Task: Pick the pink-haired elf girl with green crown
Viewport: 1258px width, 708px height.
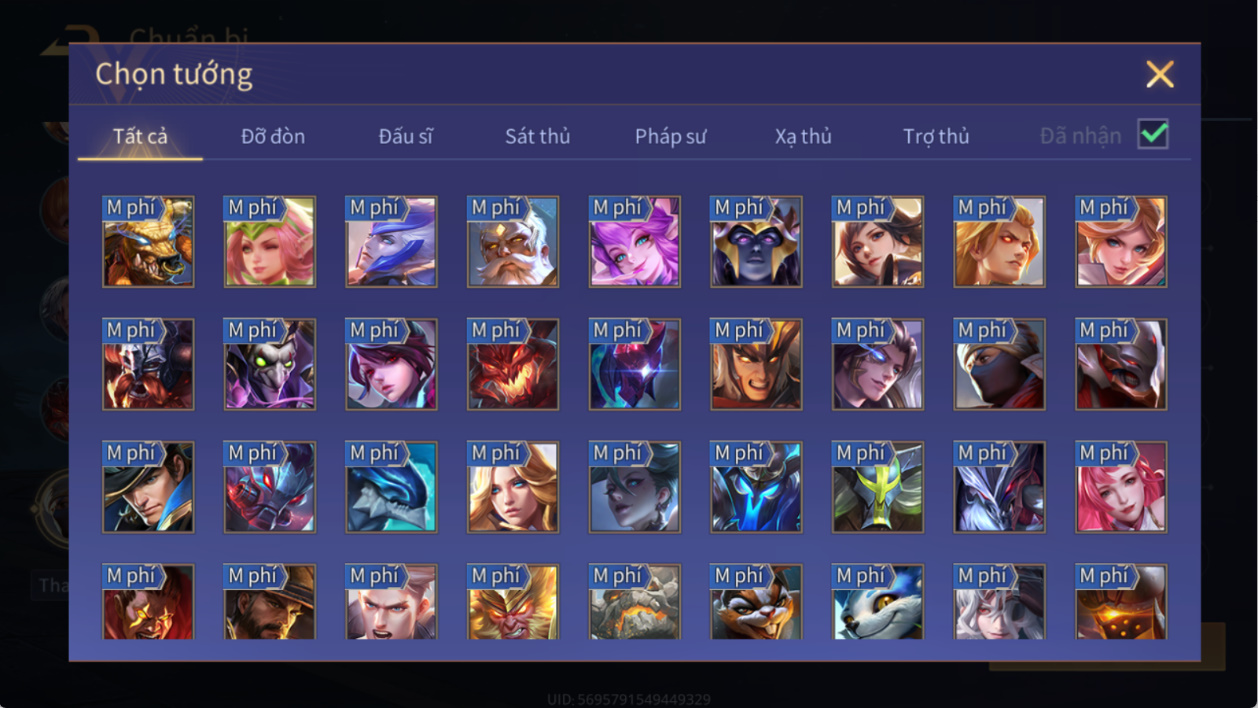Action: coord(269,241)
